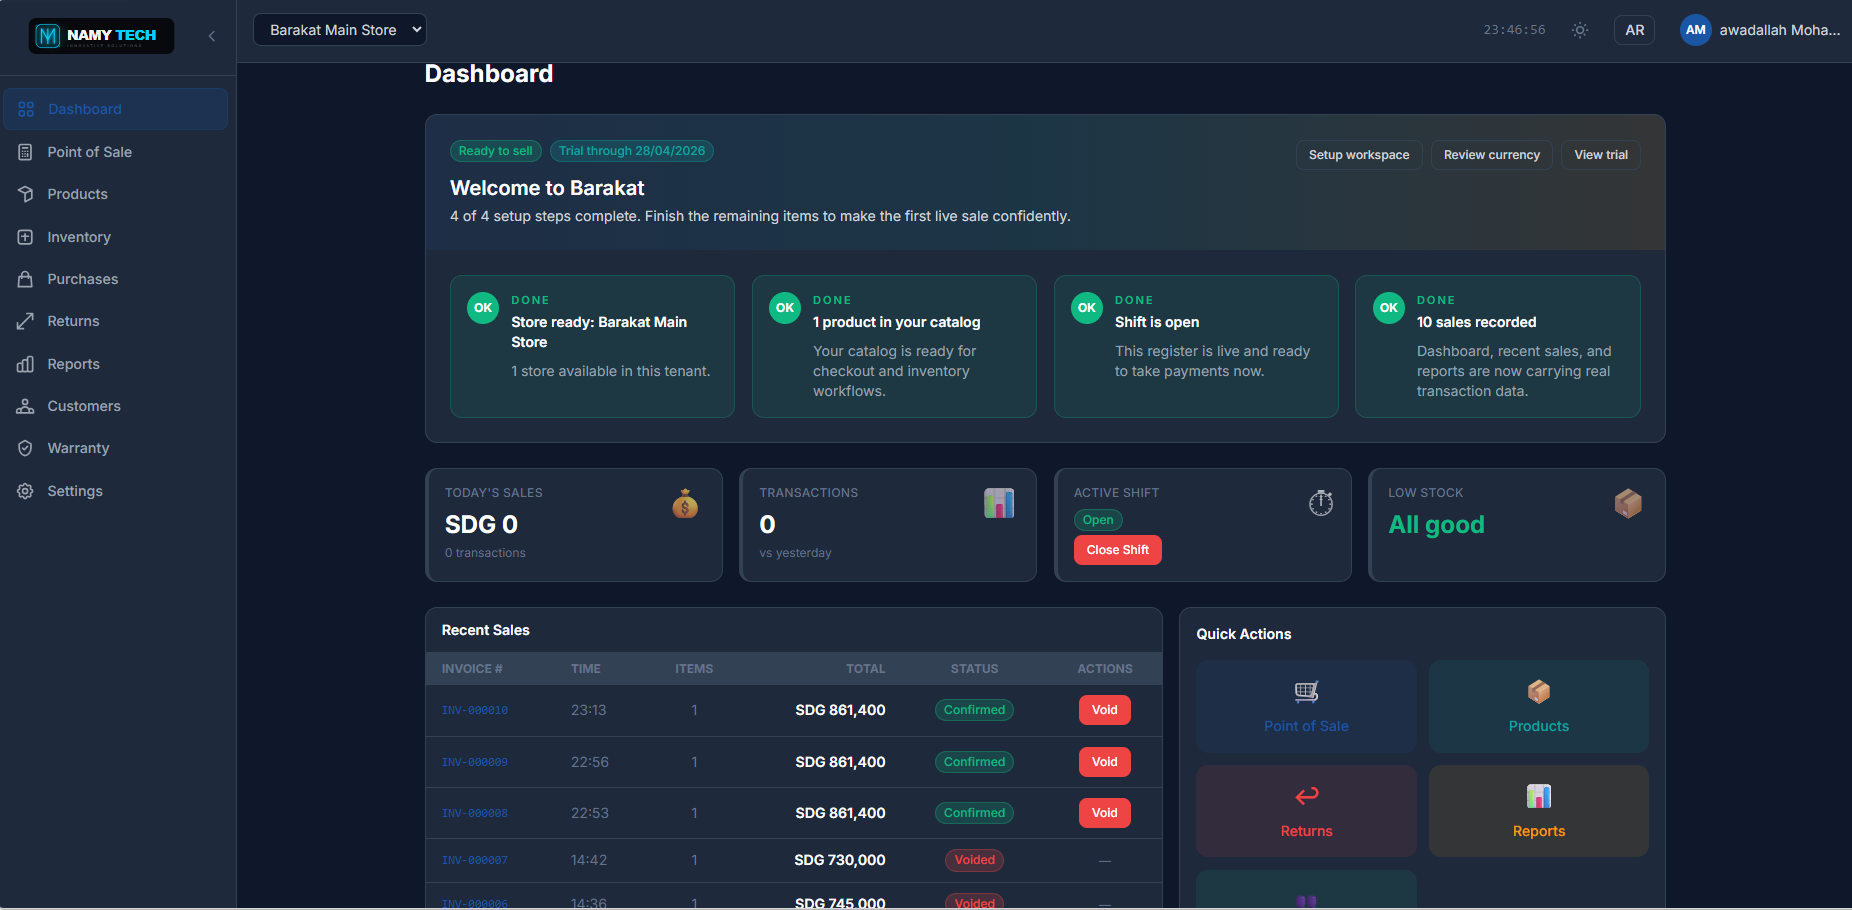
Task: Click the TOTAL column header
Action: [866, 669]
